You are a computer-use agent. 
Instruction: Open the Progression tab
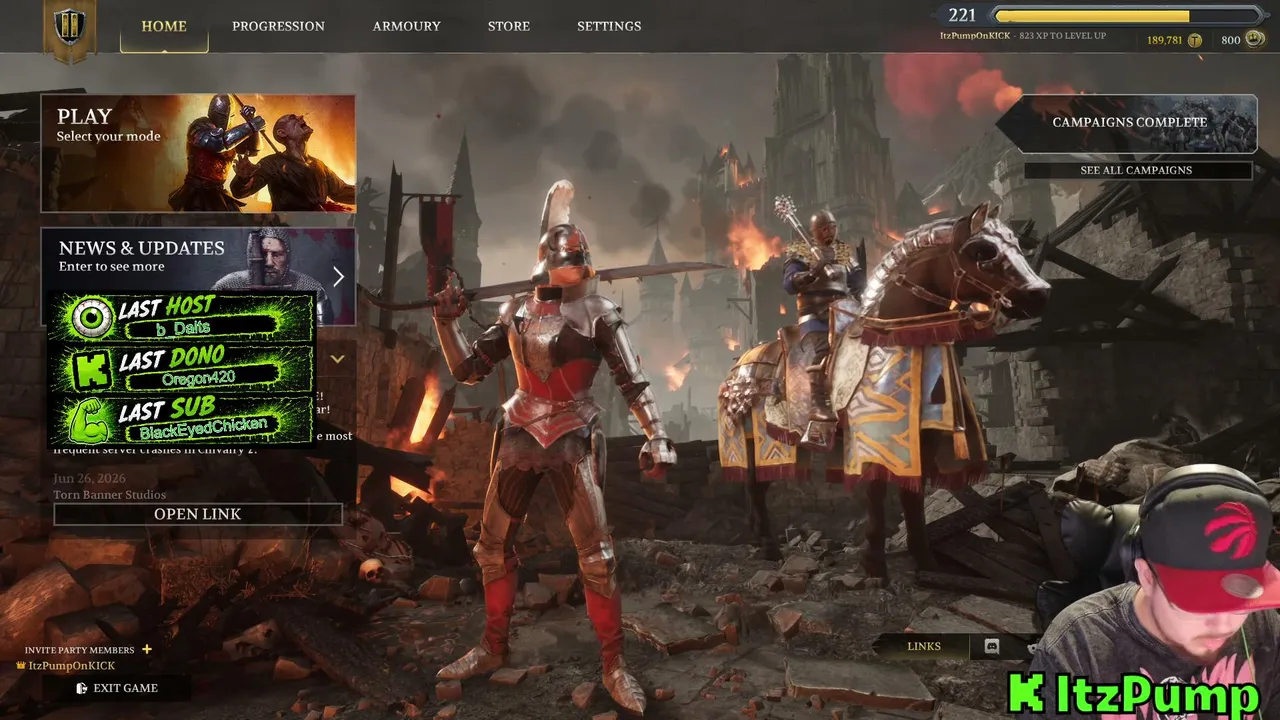click(x=278, y=26)
